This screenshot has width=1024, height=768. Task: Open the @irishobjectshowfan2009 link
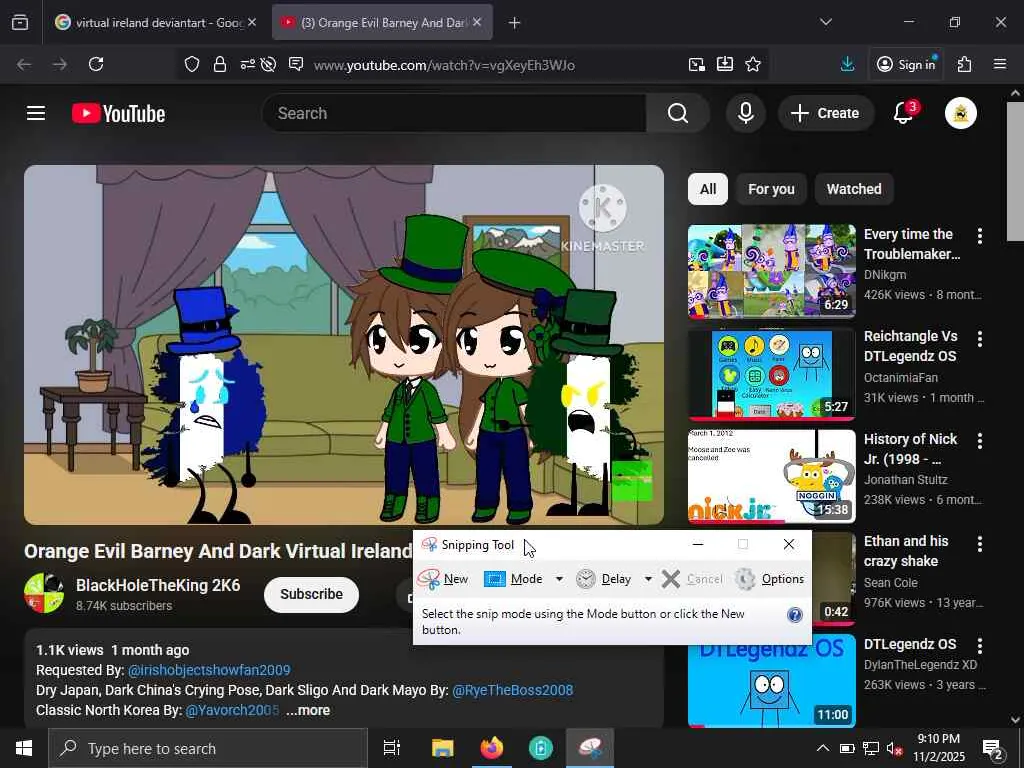209,670
